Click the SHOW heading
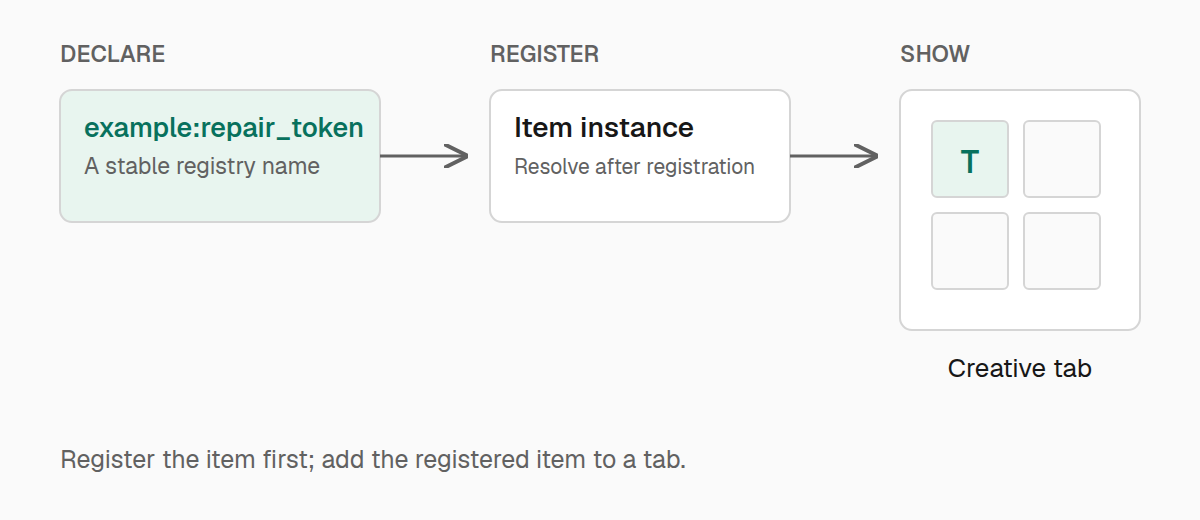The width and height of the screenshot is (1200, 520). (x=935, y=54)
